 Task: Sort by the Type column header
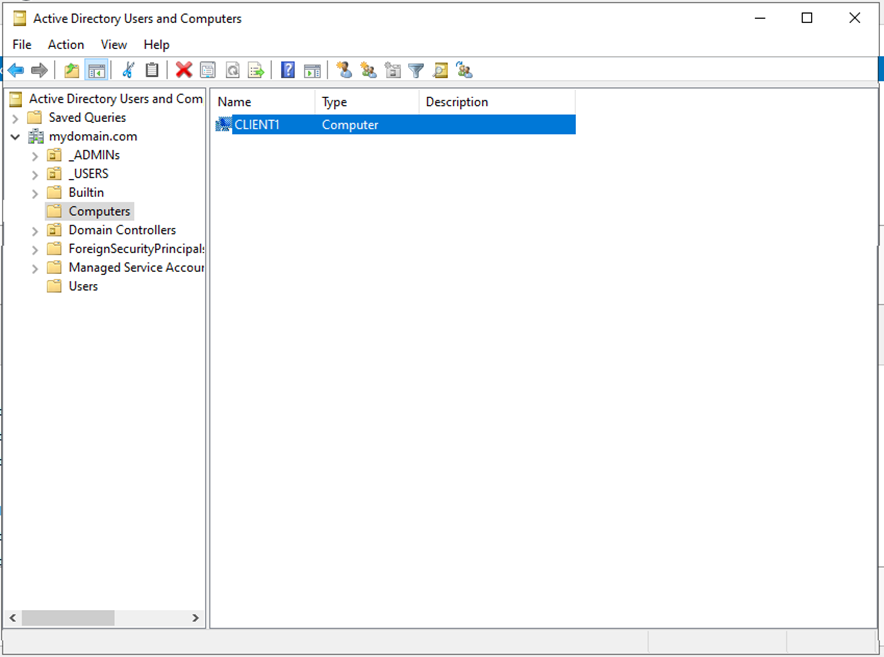tap(366, 102)
